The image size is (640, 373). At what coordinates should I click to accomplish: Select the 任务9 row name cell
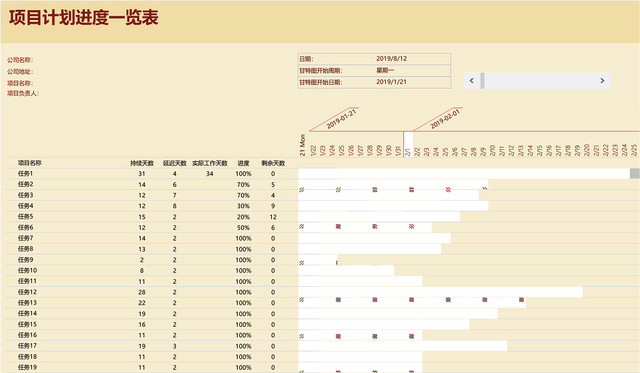(x=25, y=260)
